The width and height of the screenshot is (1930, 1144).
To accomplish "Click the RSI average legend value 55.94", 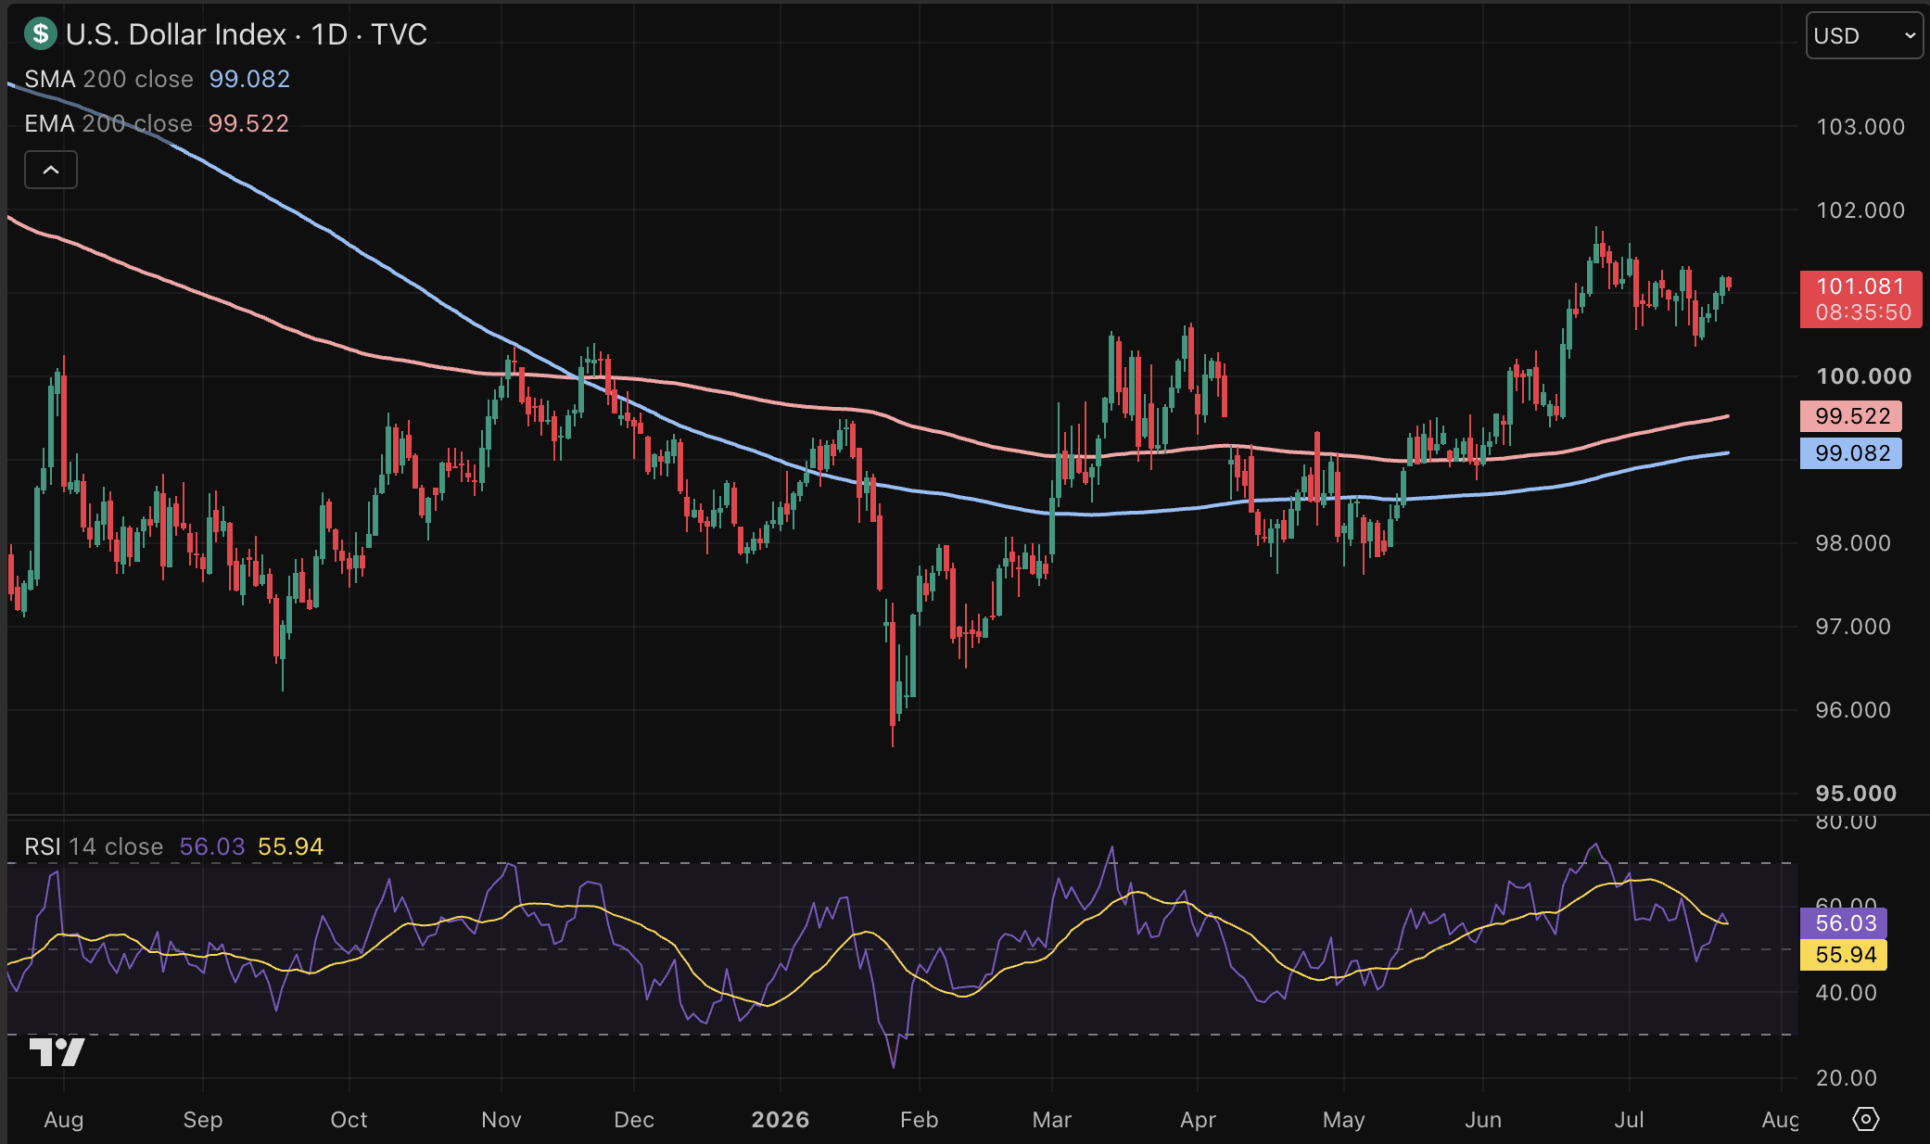I will (x=291, y=847).
